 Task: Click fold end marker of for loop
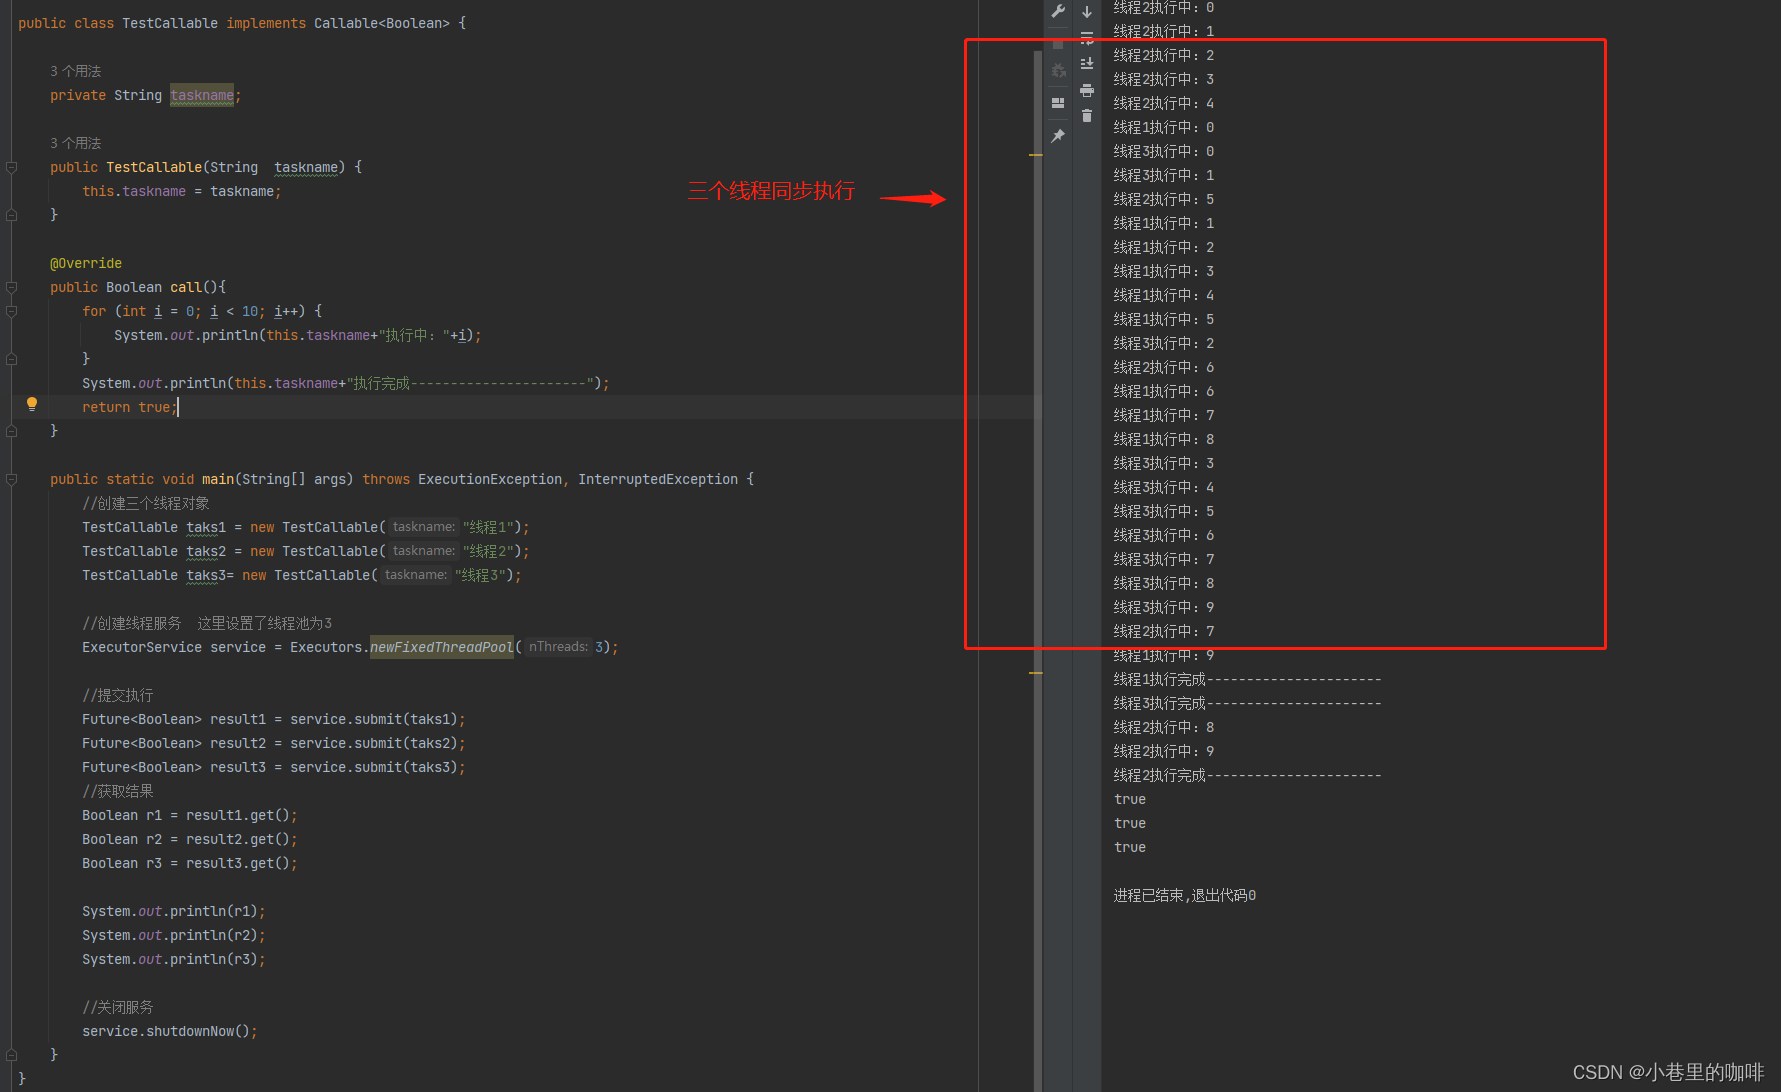[12, 359]
